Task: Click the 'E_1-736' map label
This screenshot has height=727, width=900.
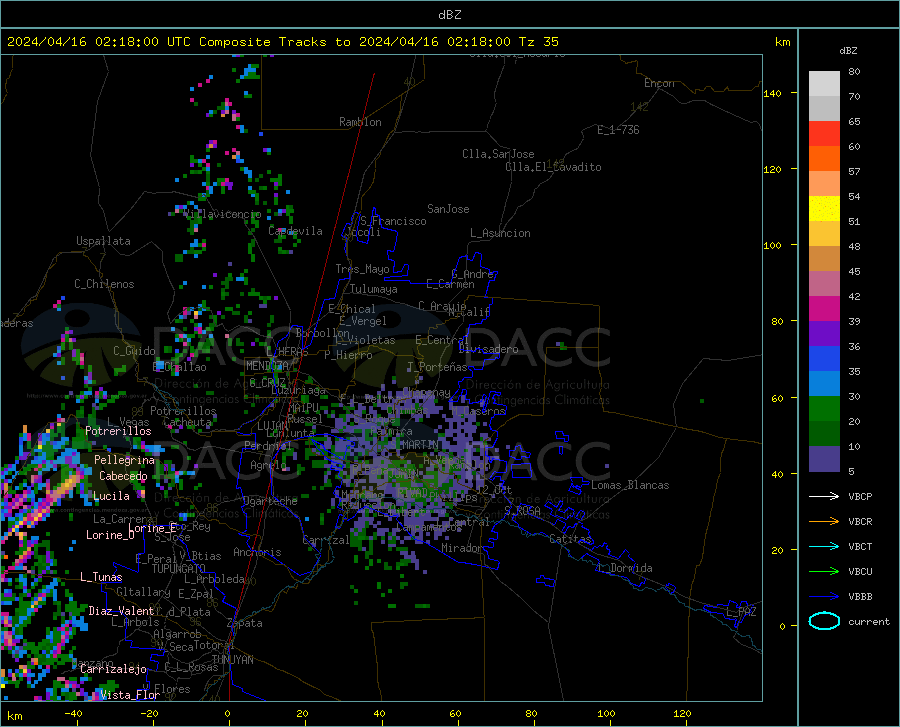Action: click(618, 130)
